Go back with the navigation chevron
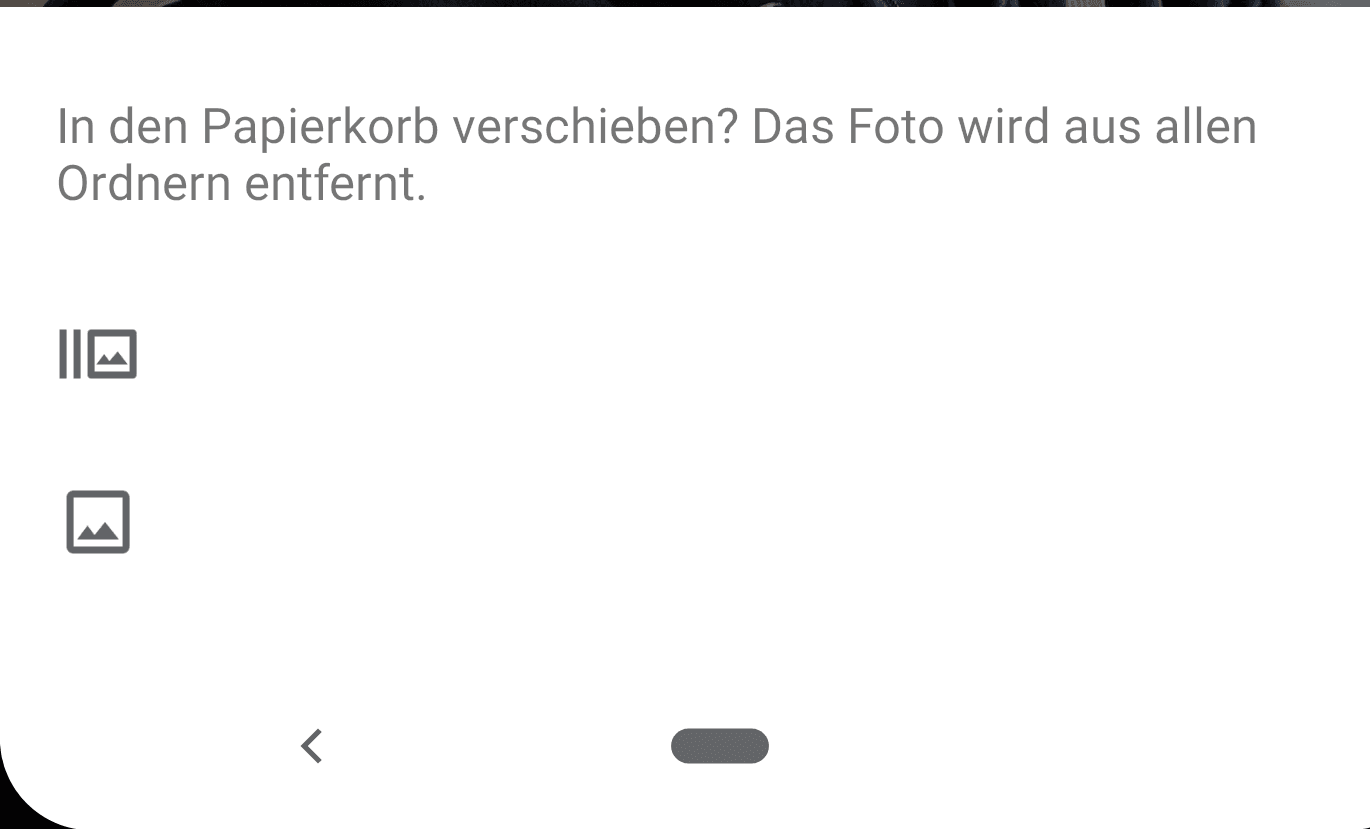This screenshot has height=829, width=1370. pos(312,746)
